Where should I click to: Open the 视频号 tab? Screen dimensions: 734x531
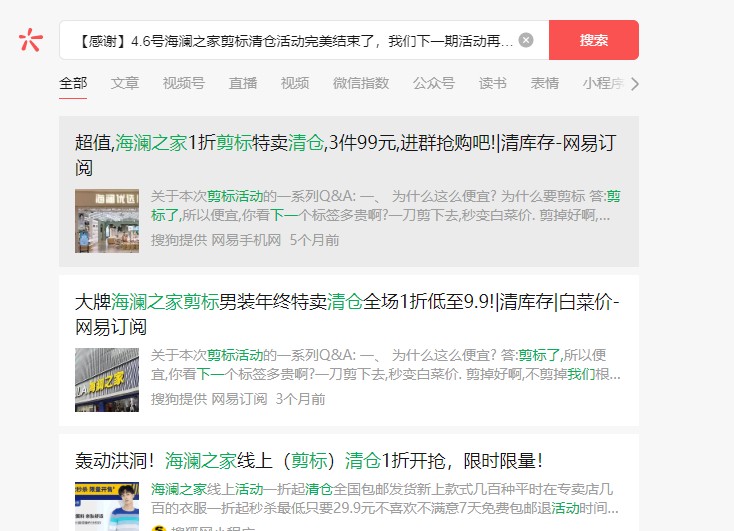(184, 83)
